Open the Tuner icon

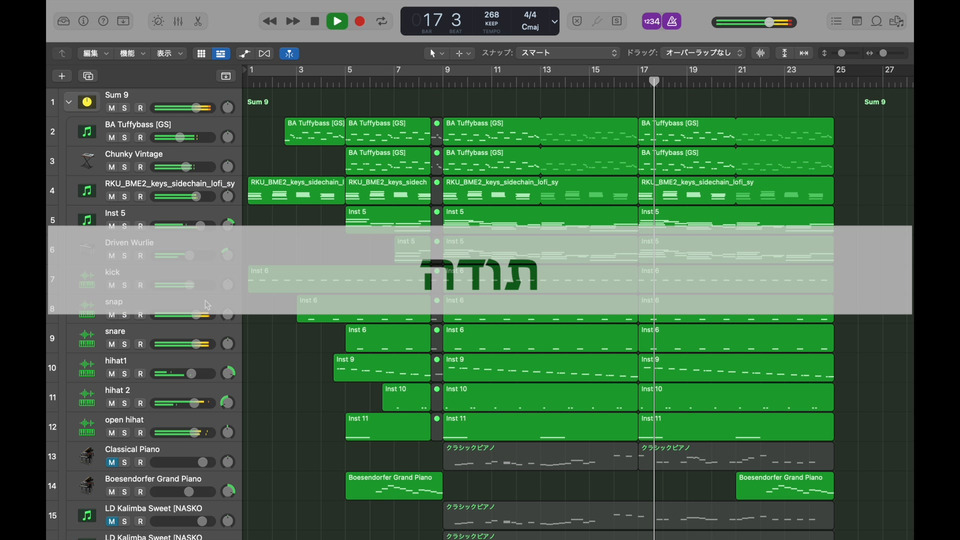click(x=597, y=21)
